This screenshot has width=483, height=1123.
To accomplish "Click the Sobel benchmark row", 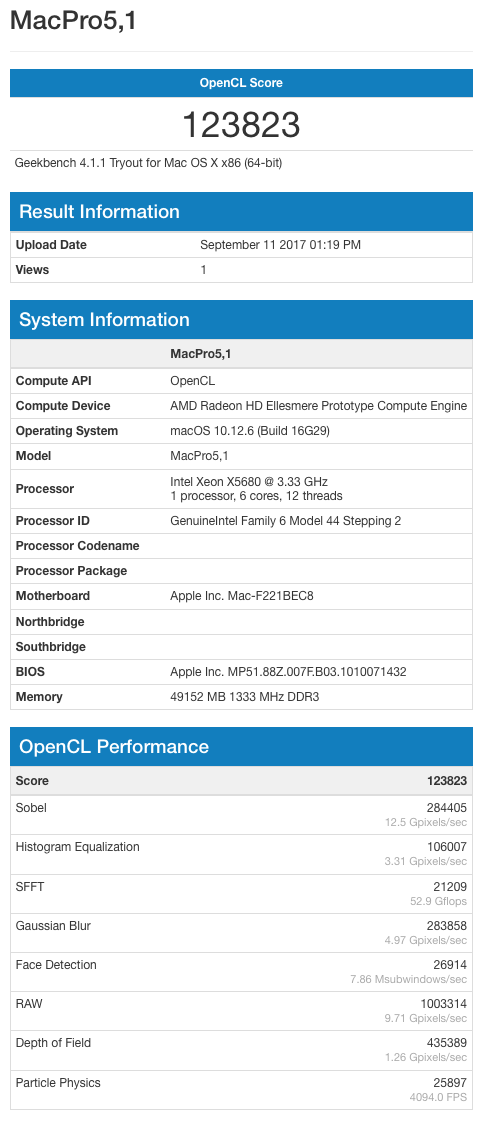I will pos(242,815).
